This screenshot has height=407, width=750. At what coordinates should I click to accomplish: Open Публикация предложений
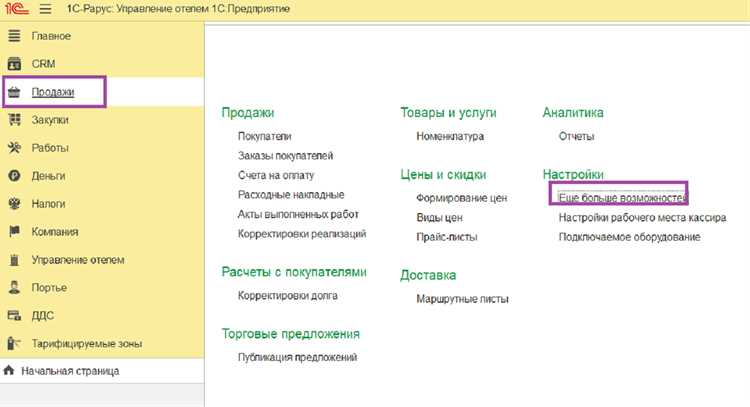[297, 357]
